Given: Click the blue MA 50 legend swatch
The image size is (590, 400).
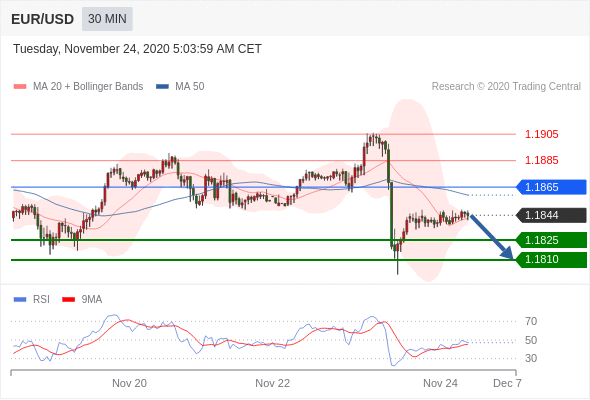Looking at the screenshot, I should click(162, 87).
